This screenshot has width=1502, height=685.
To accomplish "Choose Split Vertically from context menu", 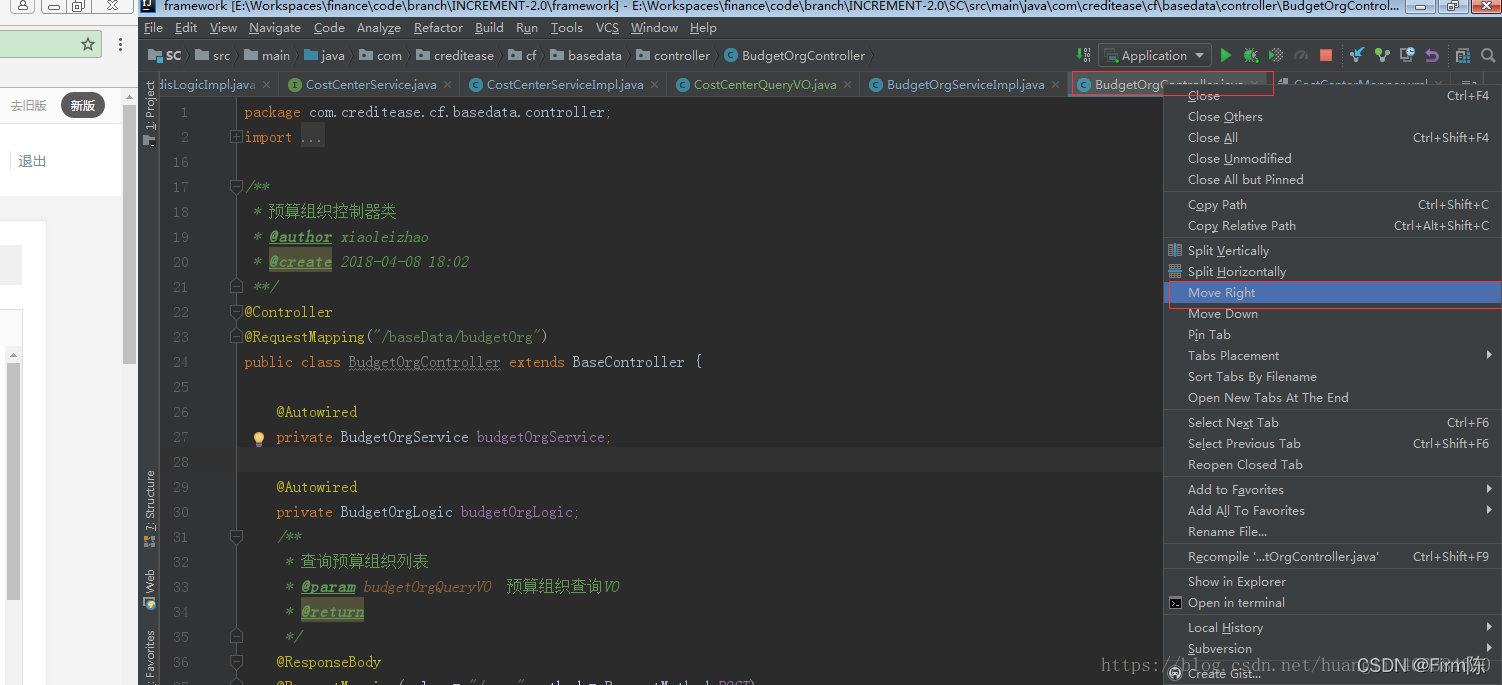I will tap(1332, 251).
